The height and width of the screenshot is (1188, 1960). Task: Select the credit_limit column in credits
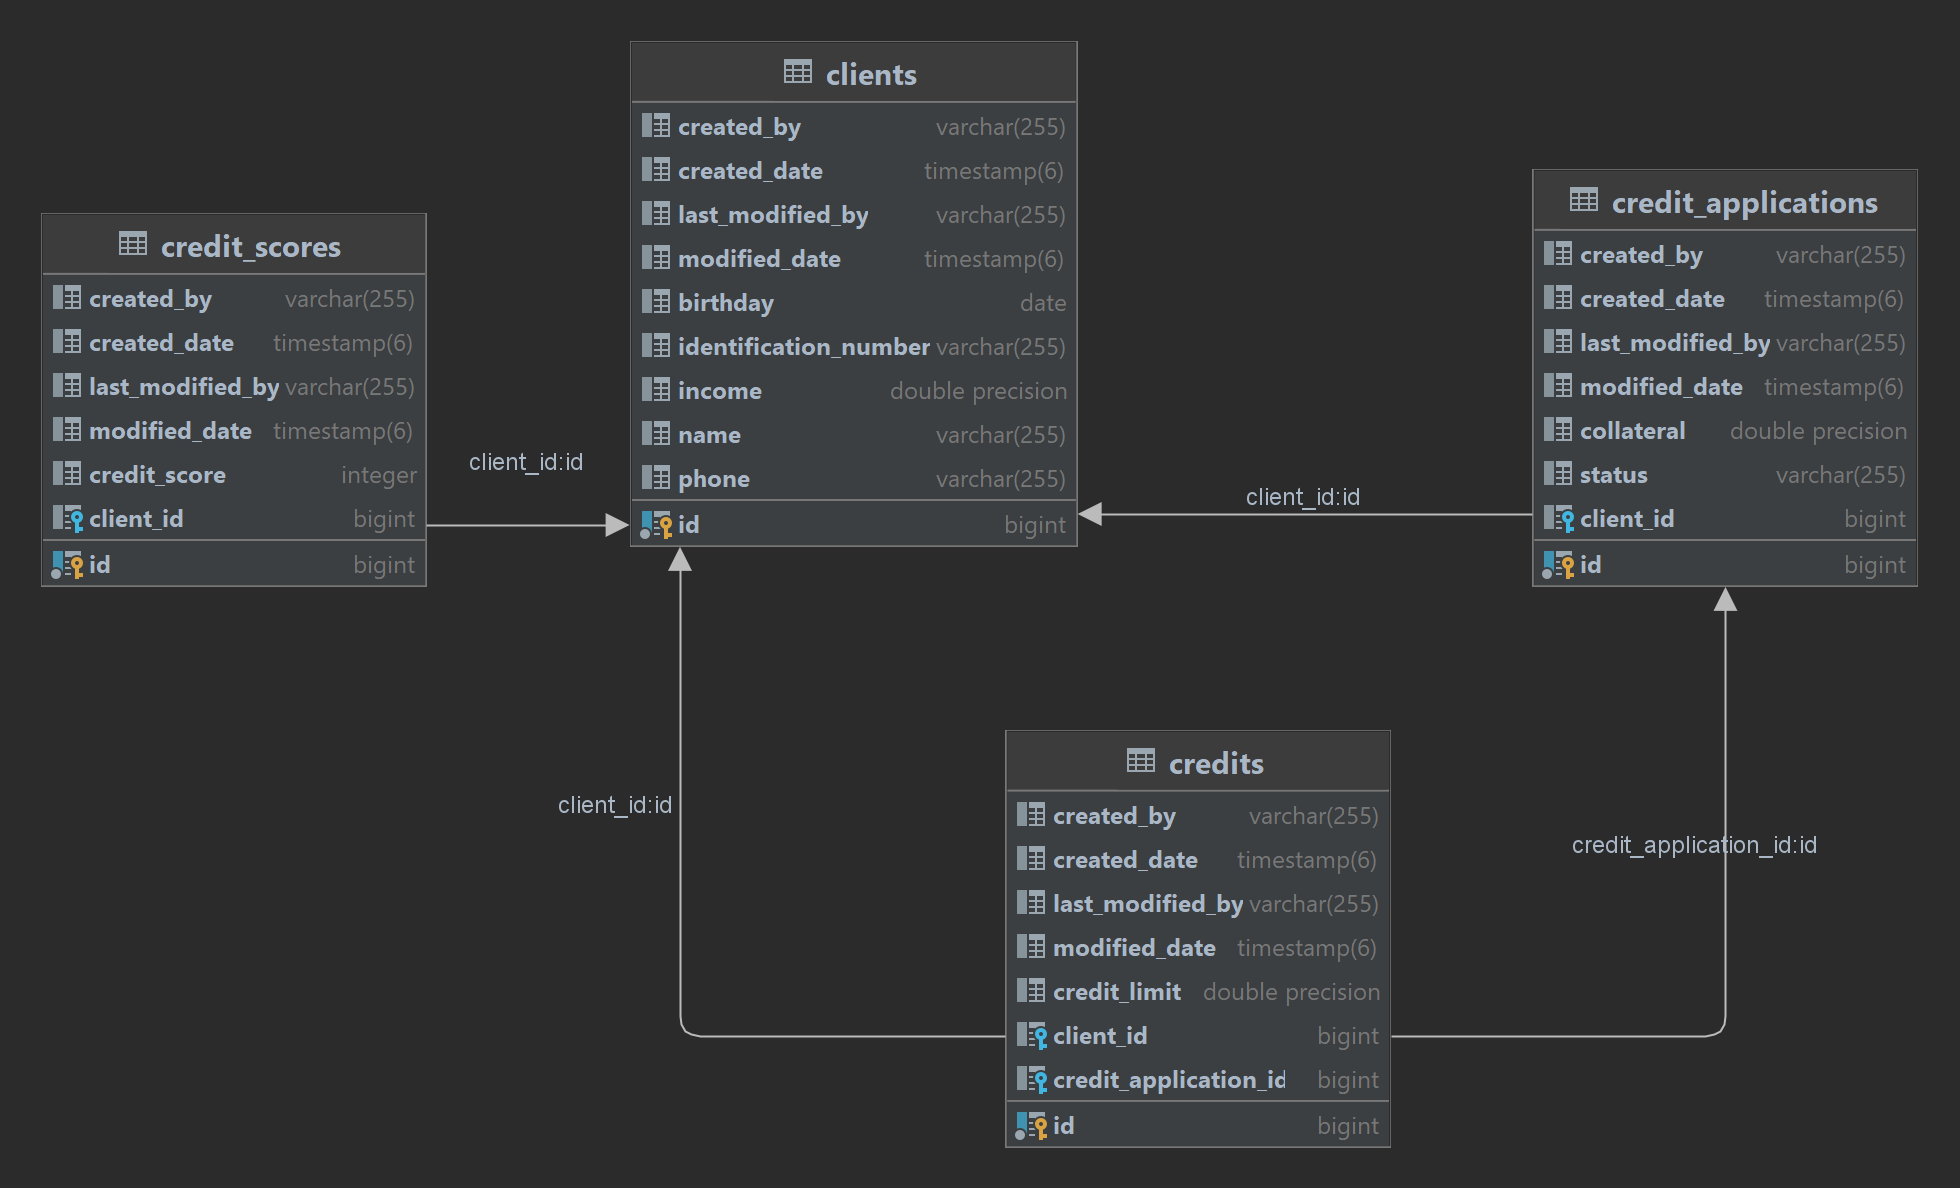(1116, 992)
